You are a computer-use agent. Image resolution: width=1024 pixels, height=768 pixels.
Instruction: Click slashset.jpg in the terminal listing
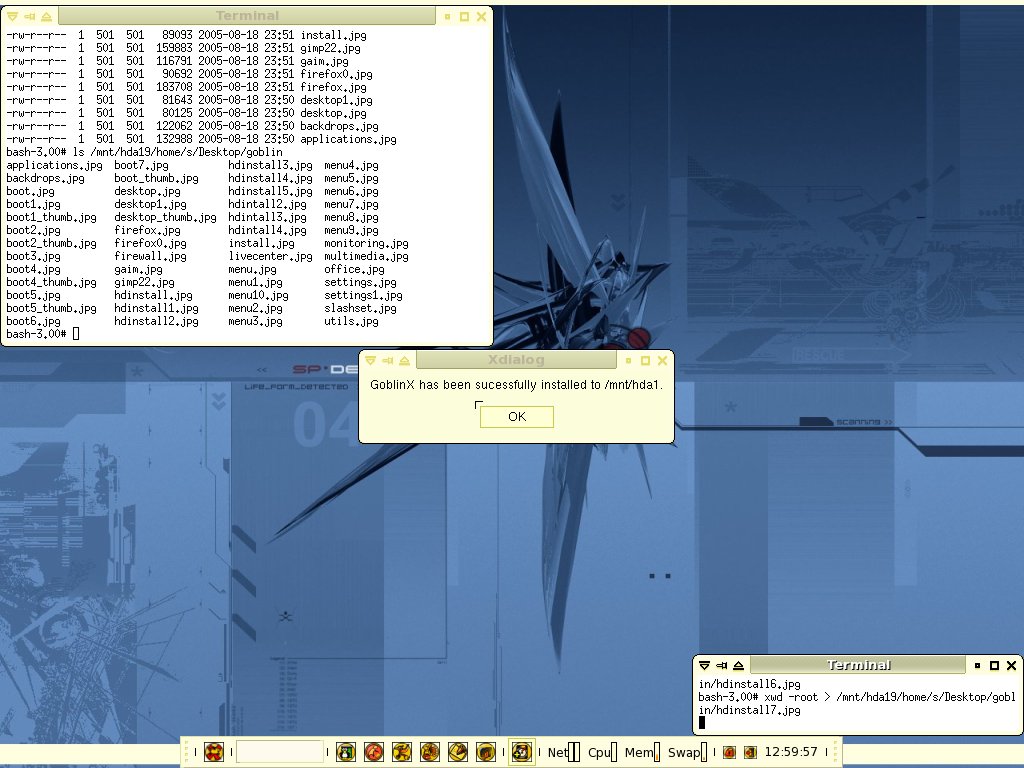(x=360, y=308)
